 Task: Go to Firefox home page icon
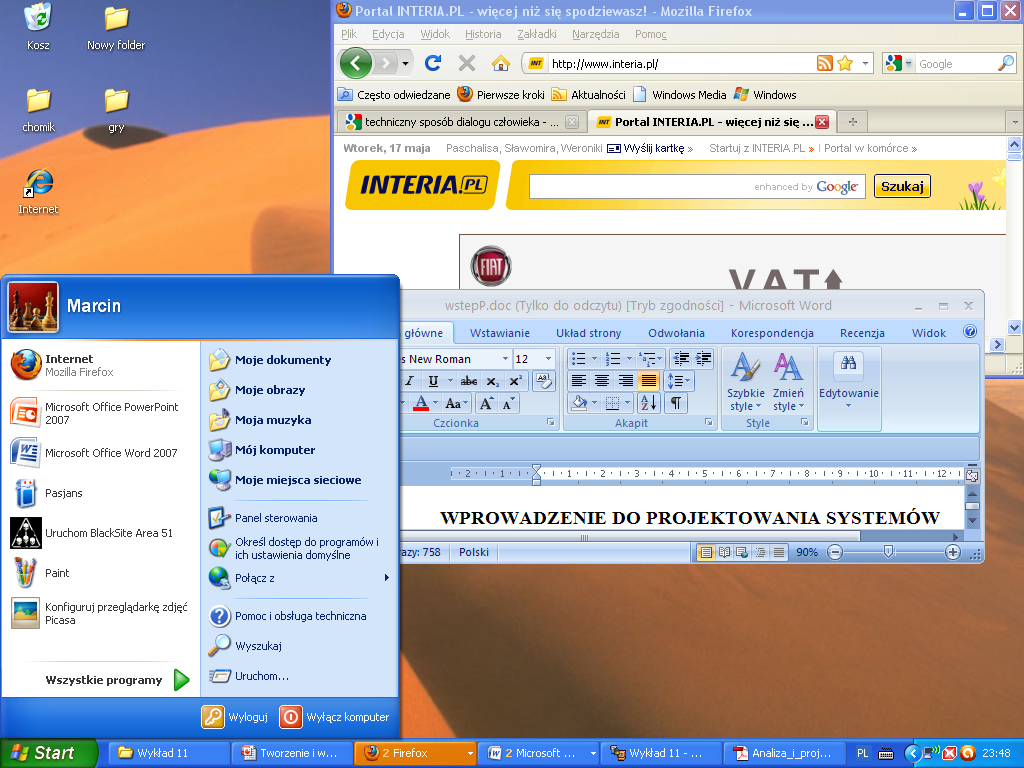tap(501, 63)
